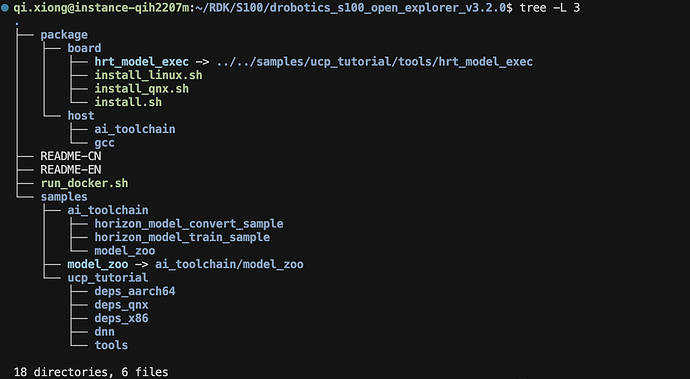
Task: Click the run_docker.sh script name
Action: coord(84,183)
